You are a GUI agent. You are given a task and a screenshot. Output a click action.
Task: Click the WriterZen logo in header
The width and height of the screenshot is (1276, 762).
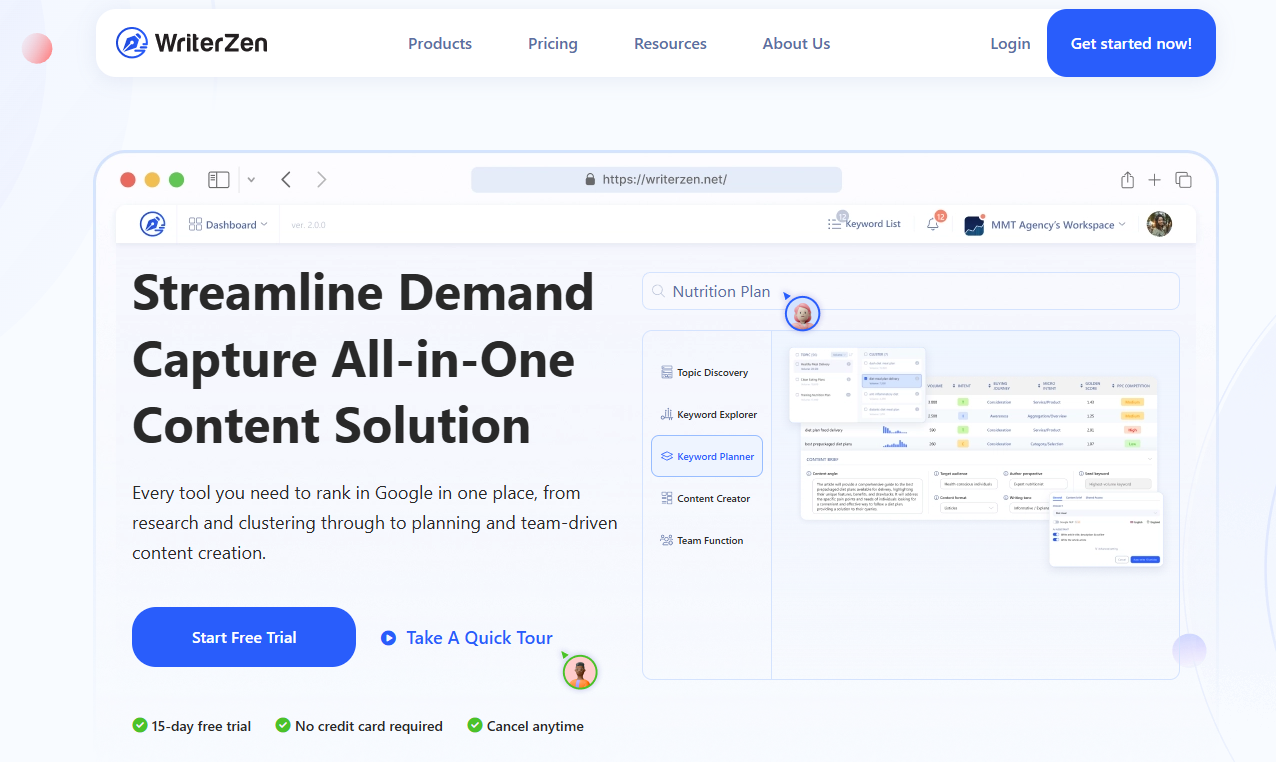pyautogui.click(x=192, y=43)
